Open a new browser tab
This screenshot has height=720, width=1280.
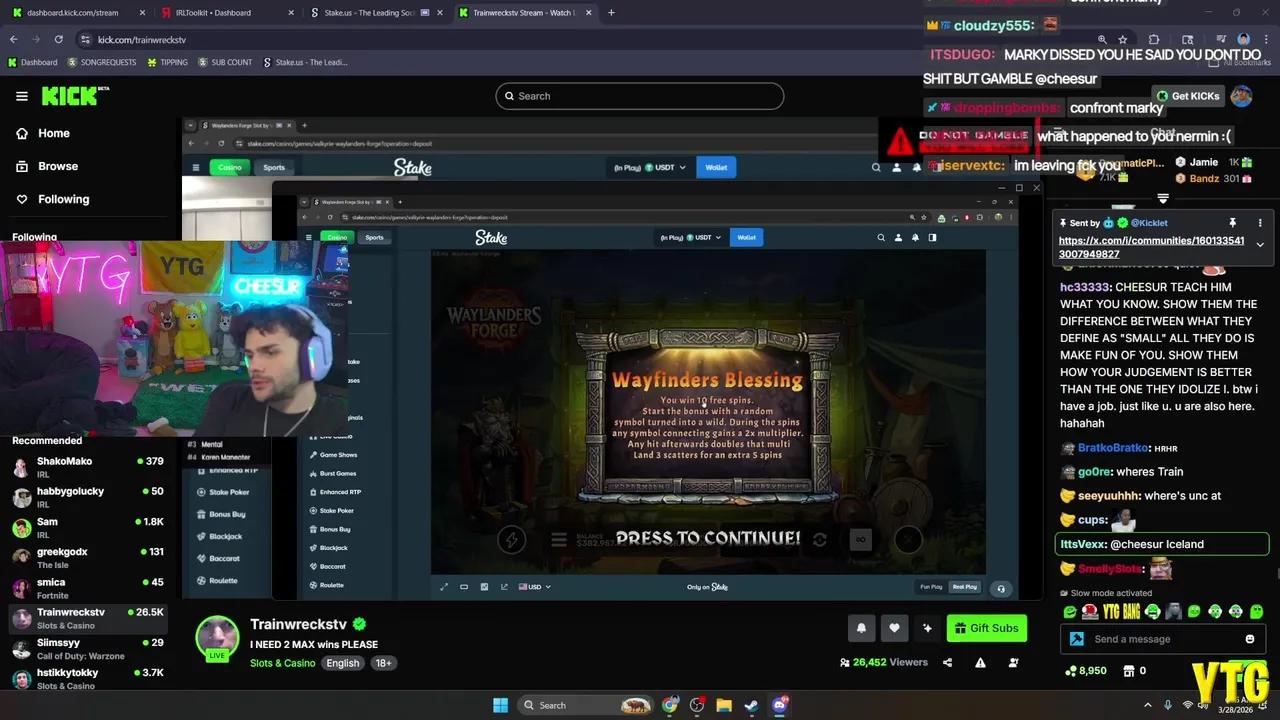[611, 13]
